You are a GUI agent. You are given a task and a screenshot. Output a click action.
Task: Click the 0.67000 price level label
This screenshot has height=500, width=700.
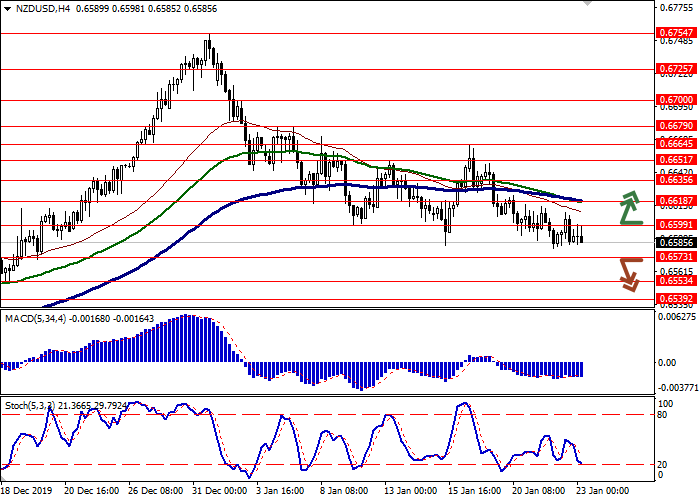[x=676, y=100]
